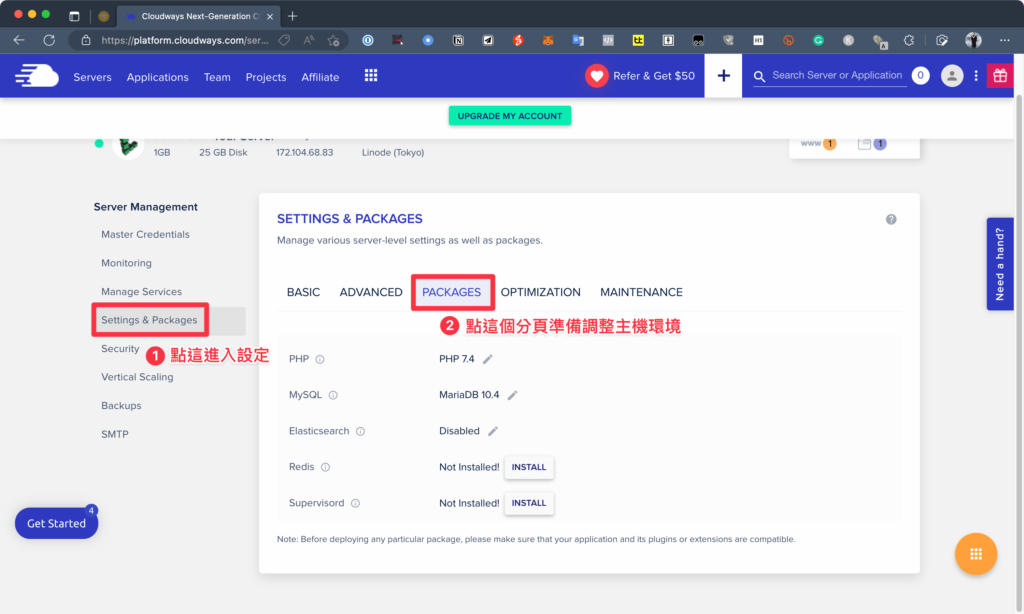Switch to the PACKAGES tab

click(x=451, y=292)
